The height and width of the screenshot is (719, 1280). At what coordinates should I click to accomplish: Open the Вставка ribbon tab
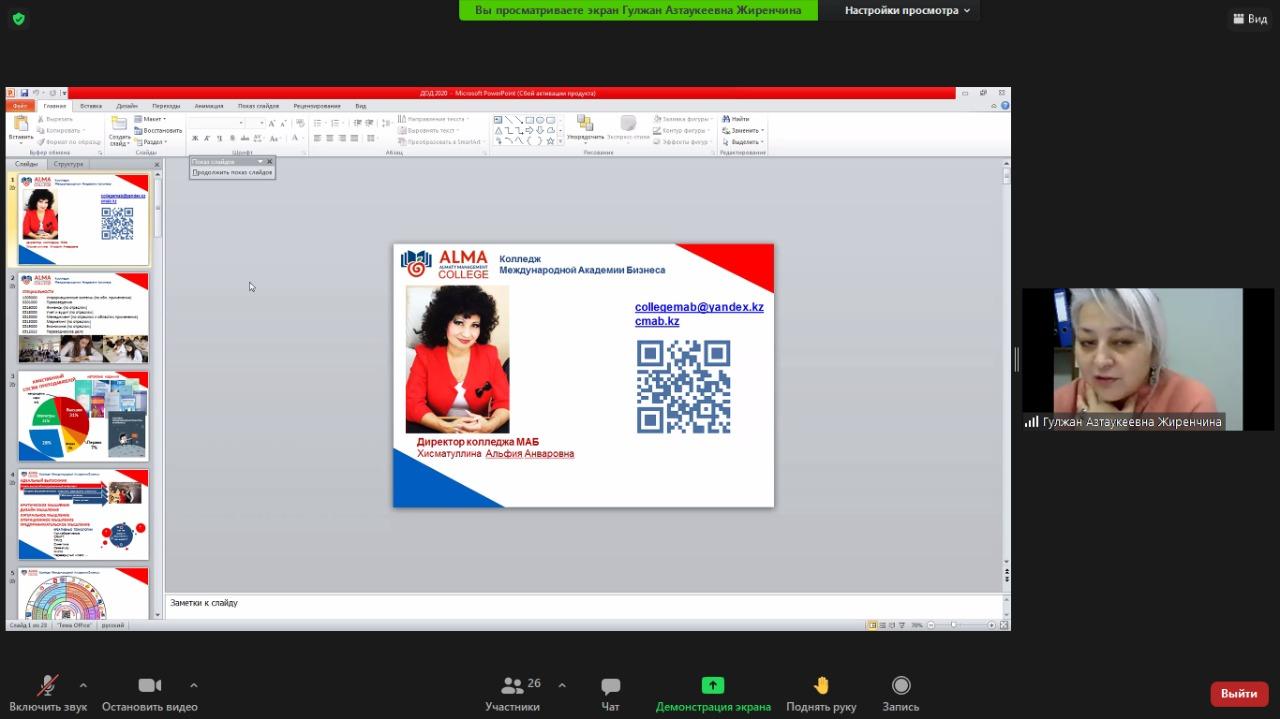click(x=91, y=106)
